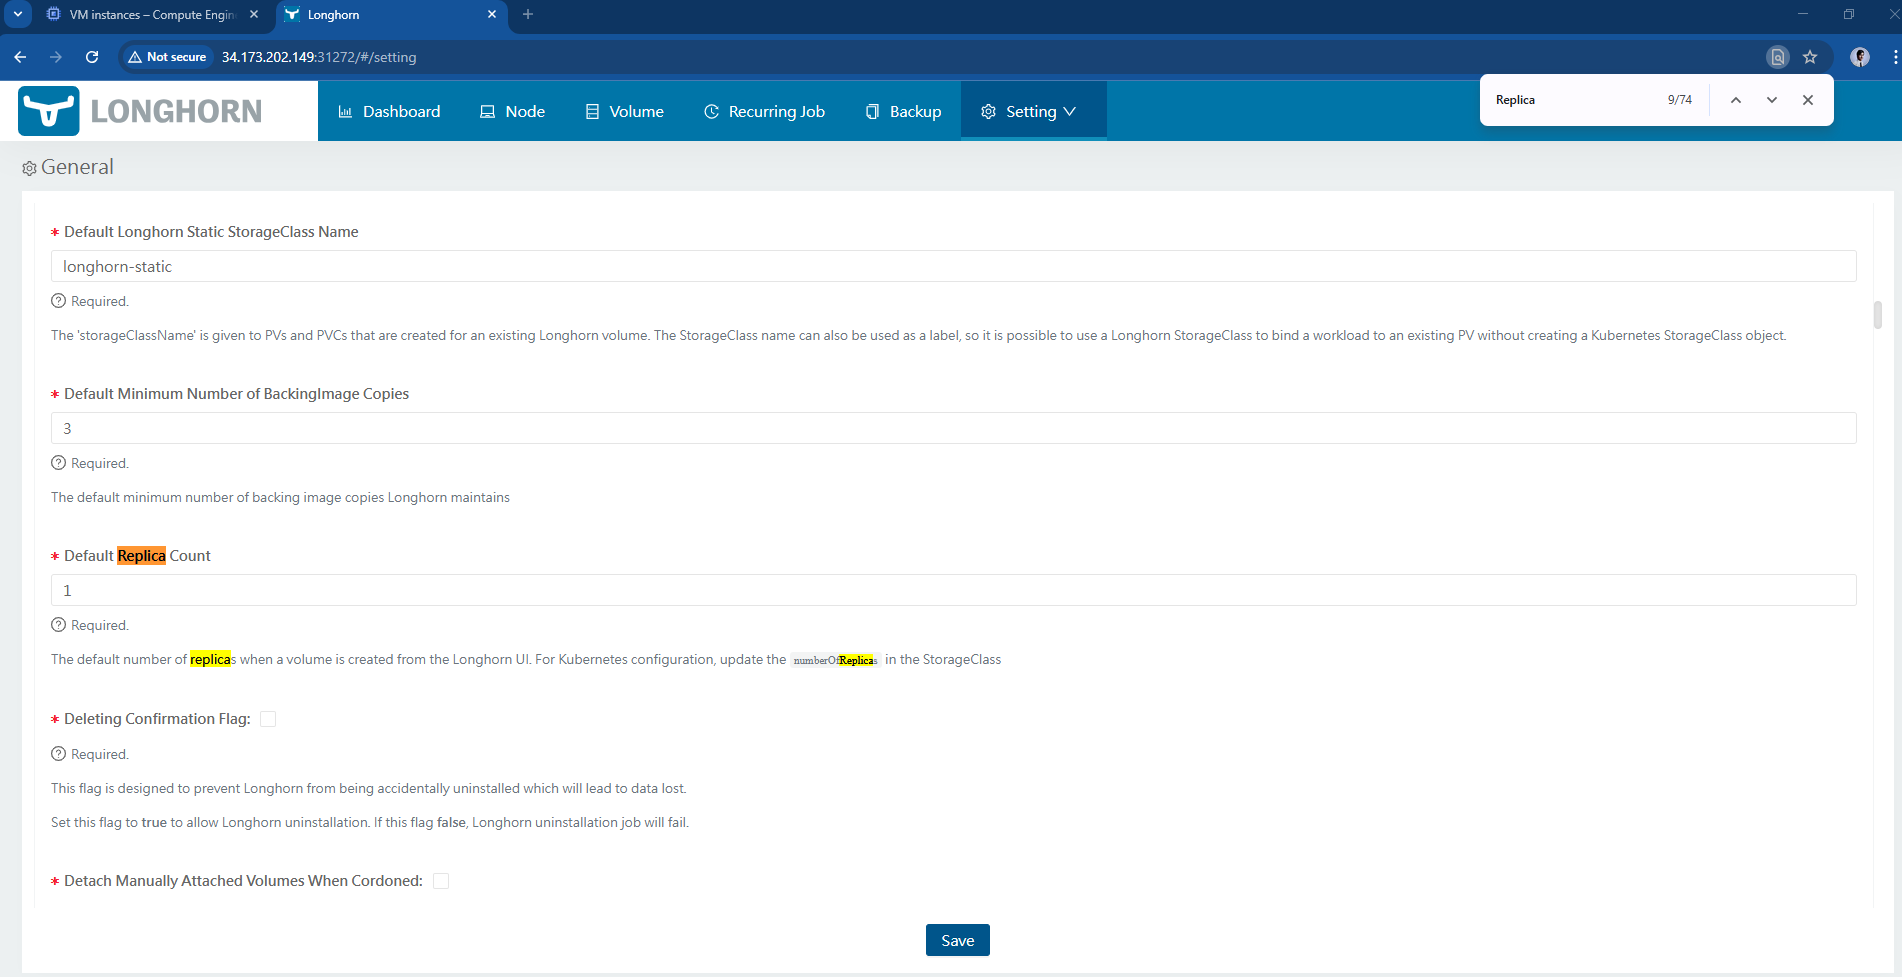Viewport: 1902px width, 977px height.
Task: Click the page scrollbar thumb
Action: (x=1878, y=315)
